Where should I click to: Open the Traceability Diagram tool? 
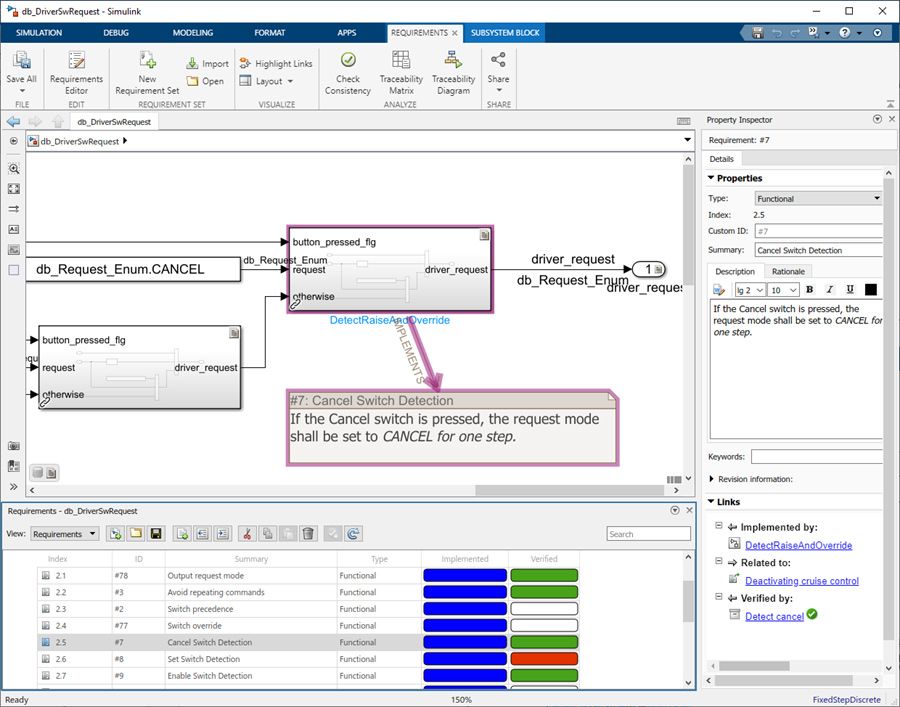coord(453,72)
